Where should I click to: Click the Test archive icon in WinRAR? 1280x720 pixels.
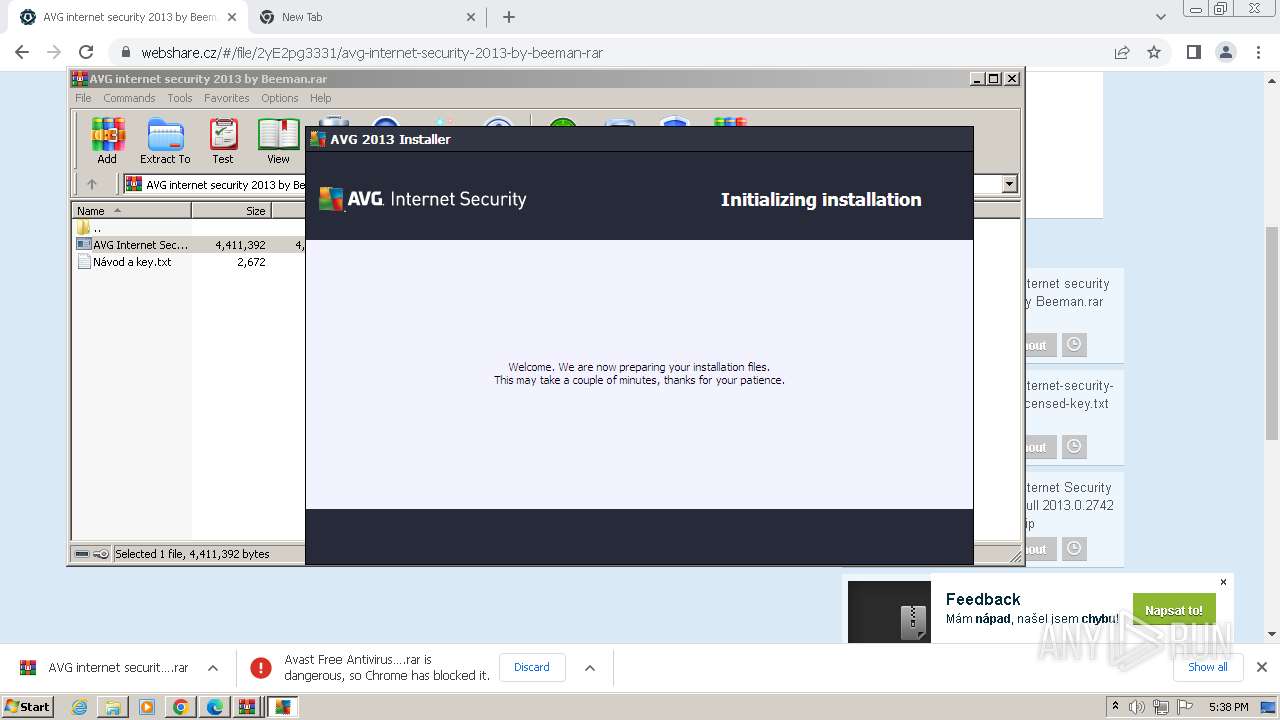pos(223,141)
